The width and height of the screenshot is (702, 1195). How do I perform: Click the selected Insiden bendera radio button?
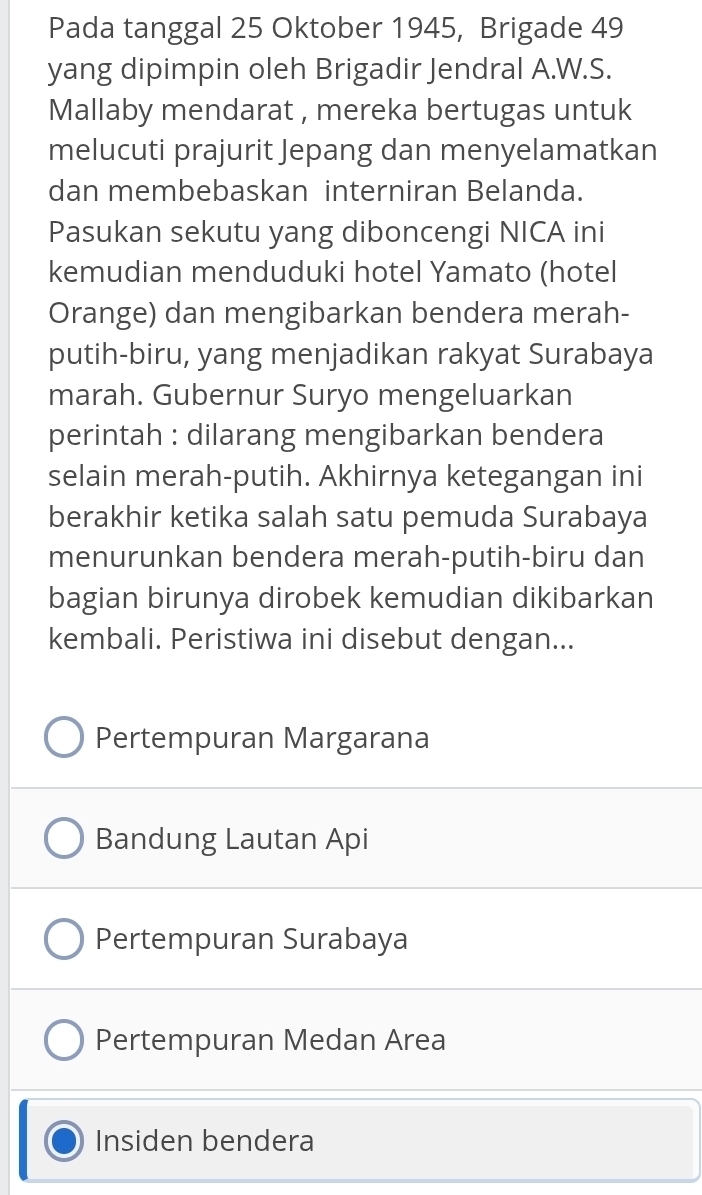(x=64, y=1141)
